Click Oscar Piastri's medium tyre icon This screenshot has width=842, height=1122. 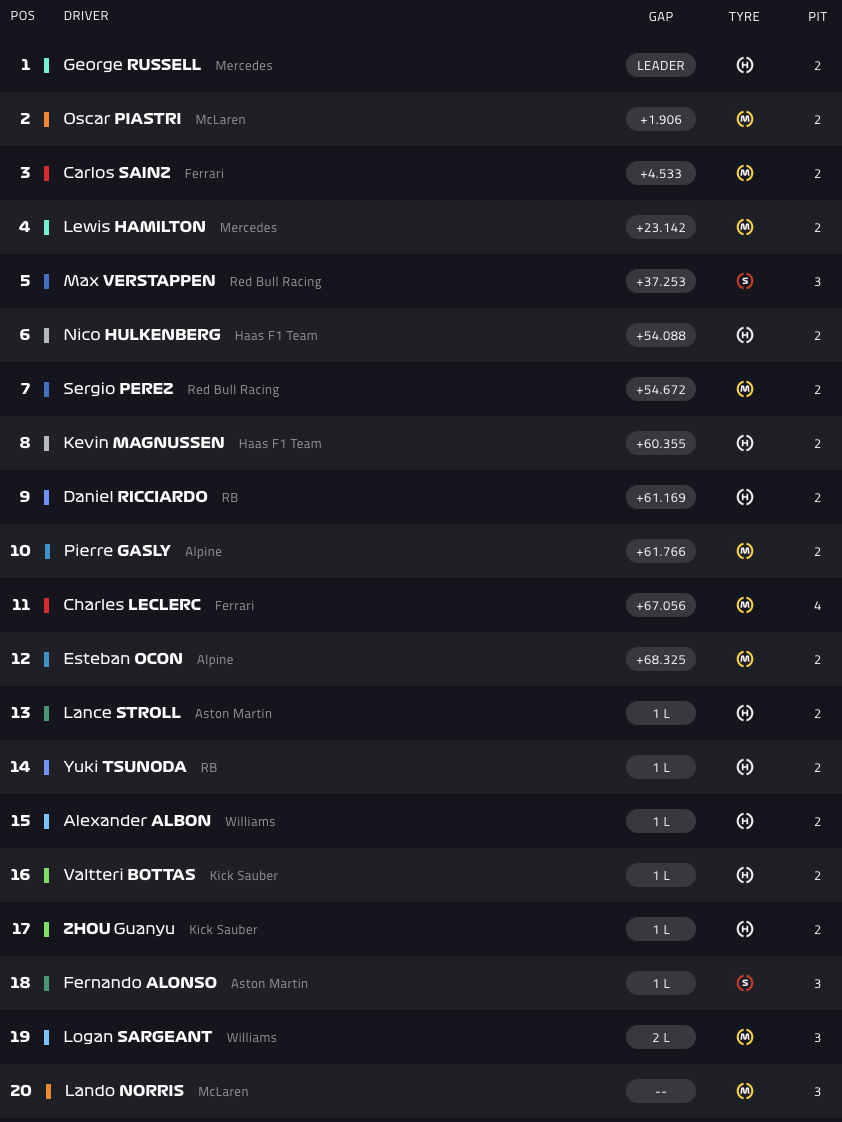click(744, 119)
